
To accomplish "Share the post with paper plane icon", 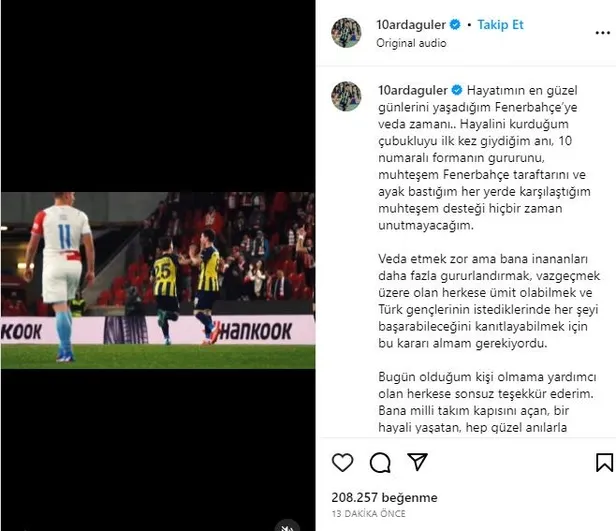I will 417,461.
